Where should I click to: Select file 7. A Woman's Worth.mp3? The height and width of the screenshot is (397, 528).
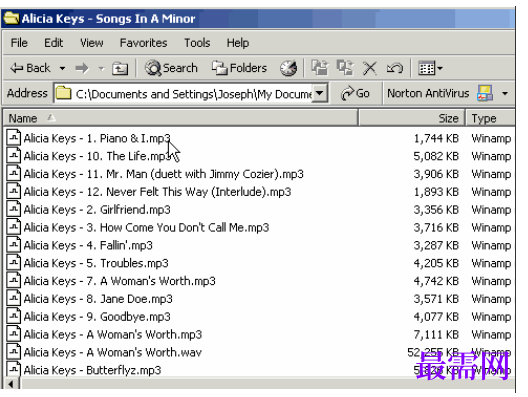pyautogui.click(x=120, y=281)
